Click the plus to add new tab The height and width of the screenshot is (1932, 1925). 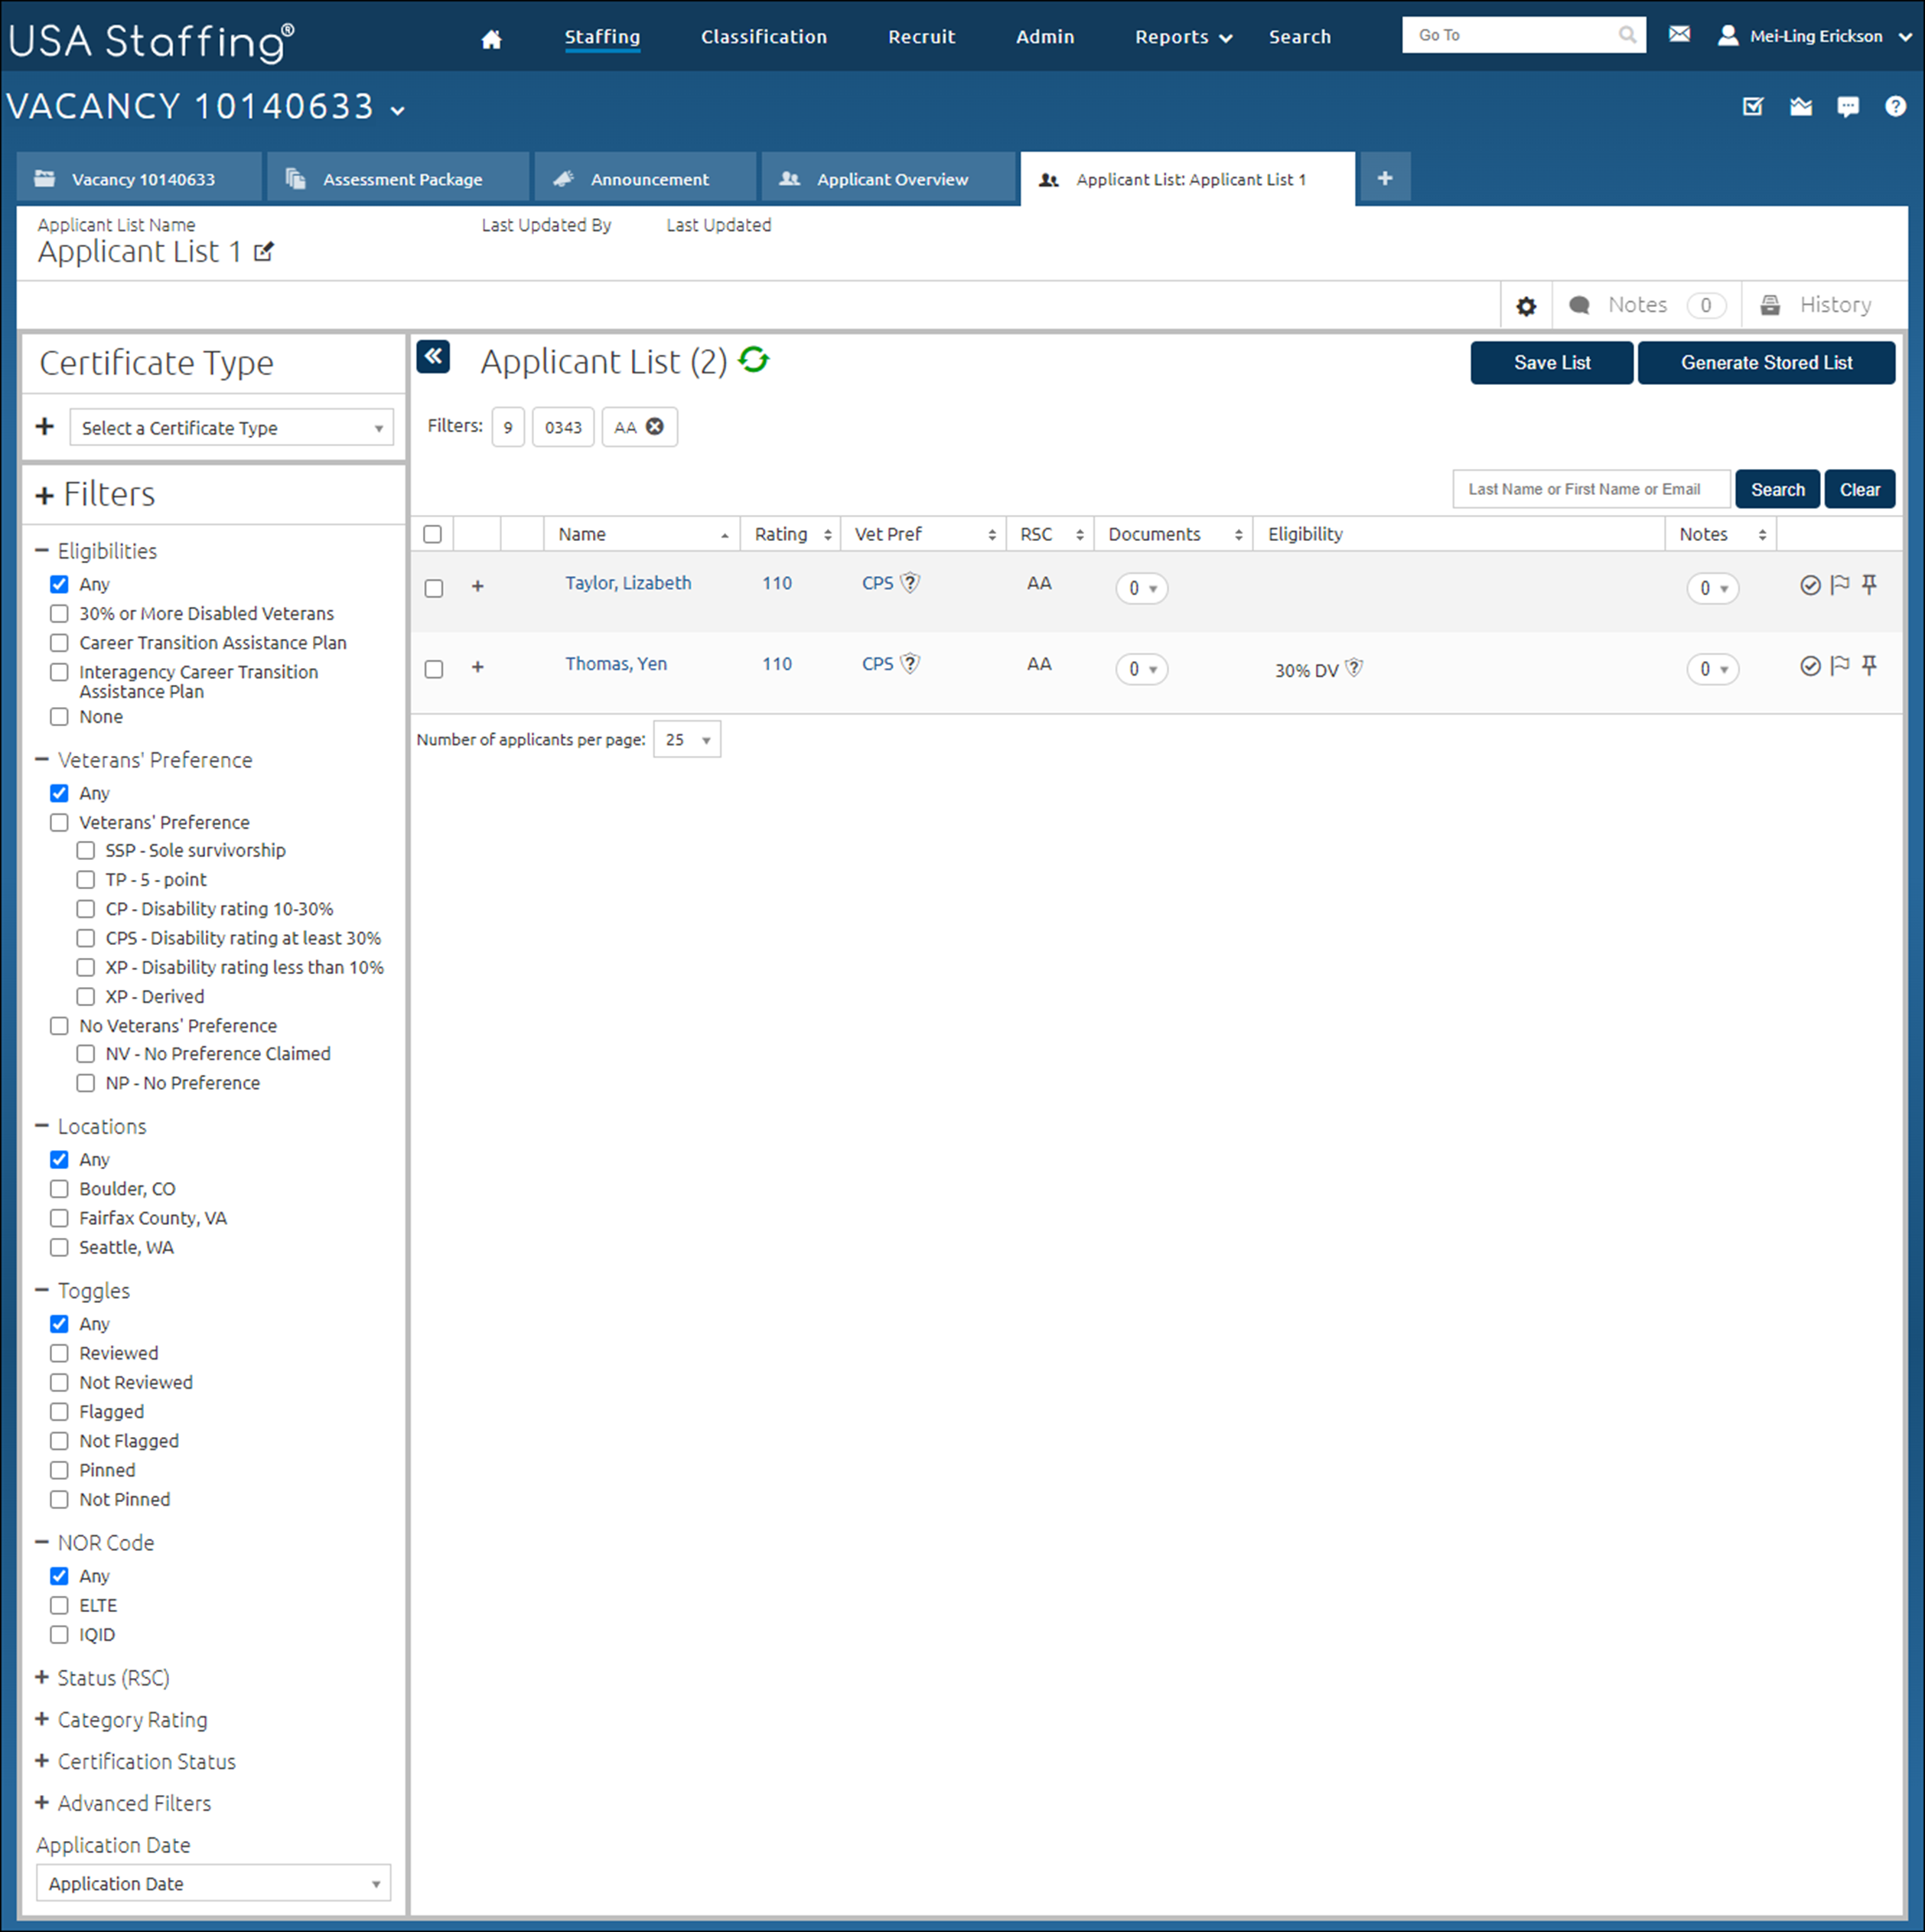click(1384, 178)
